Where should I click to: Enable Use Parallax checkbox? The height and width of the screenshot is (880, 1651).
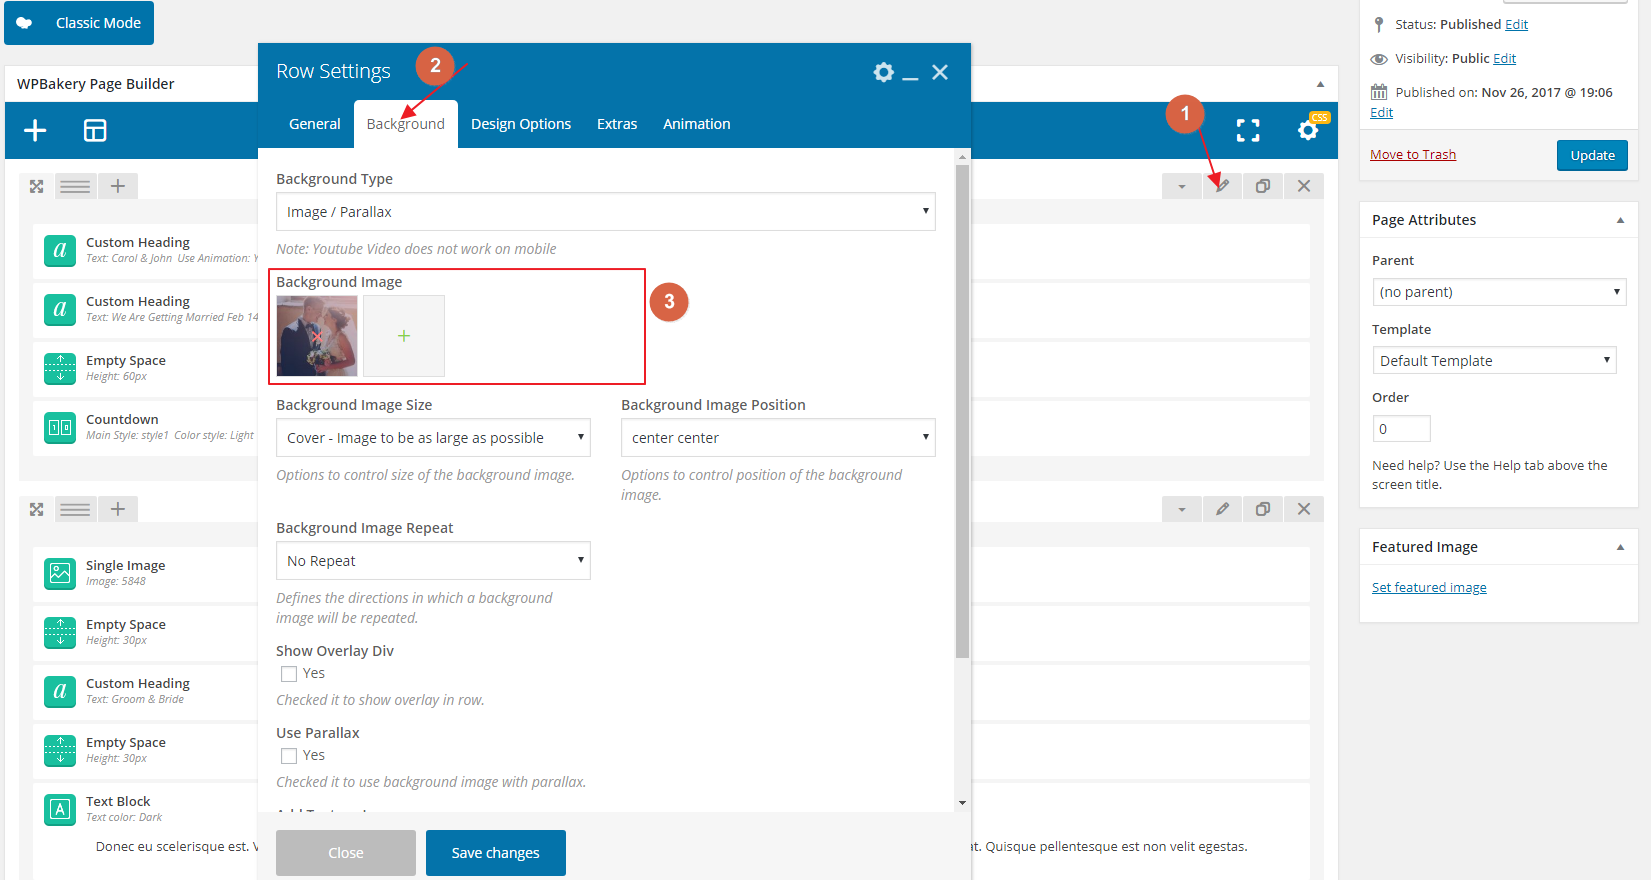click(289, 756)
